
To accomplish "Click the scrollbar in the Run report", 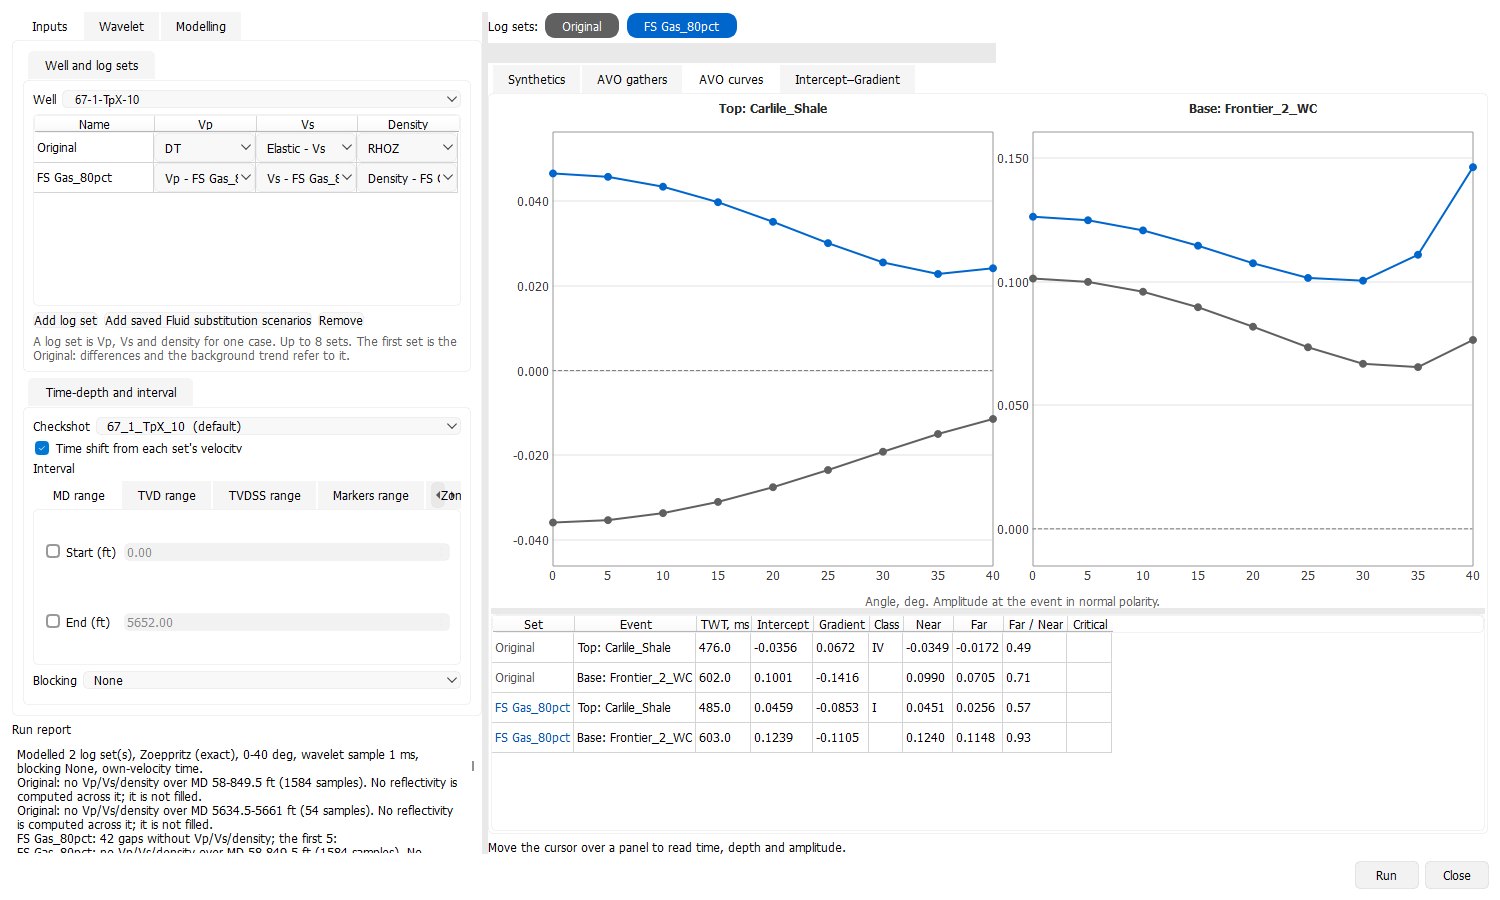I will tap(473, 766).
